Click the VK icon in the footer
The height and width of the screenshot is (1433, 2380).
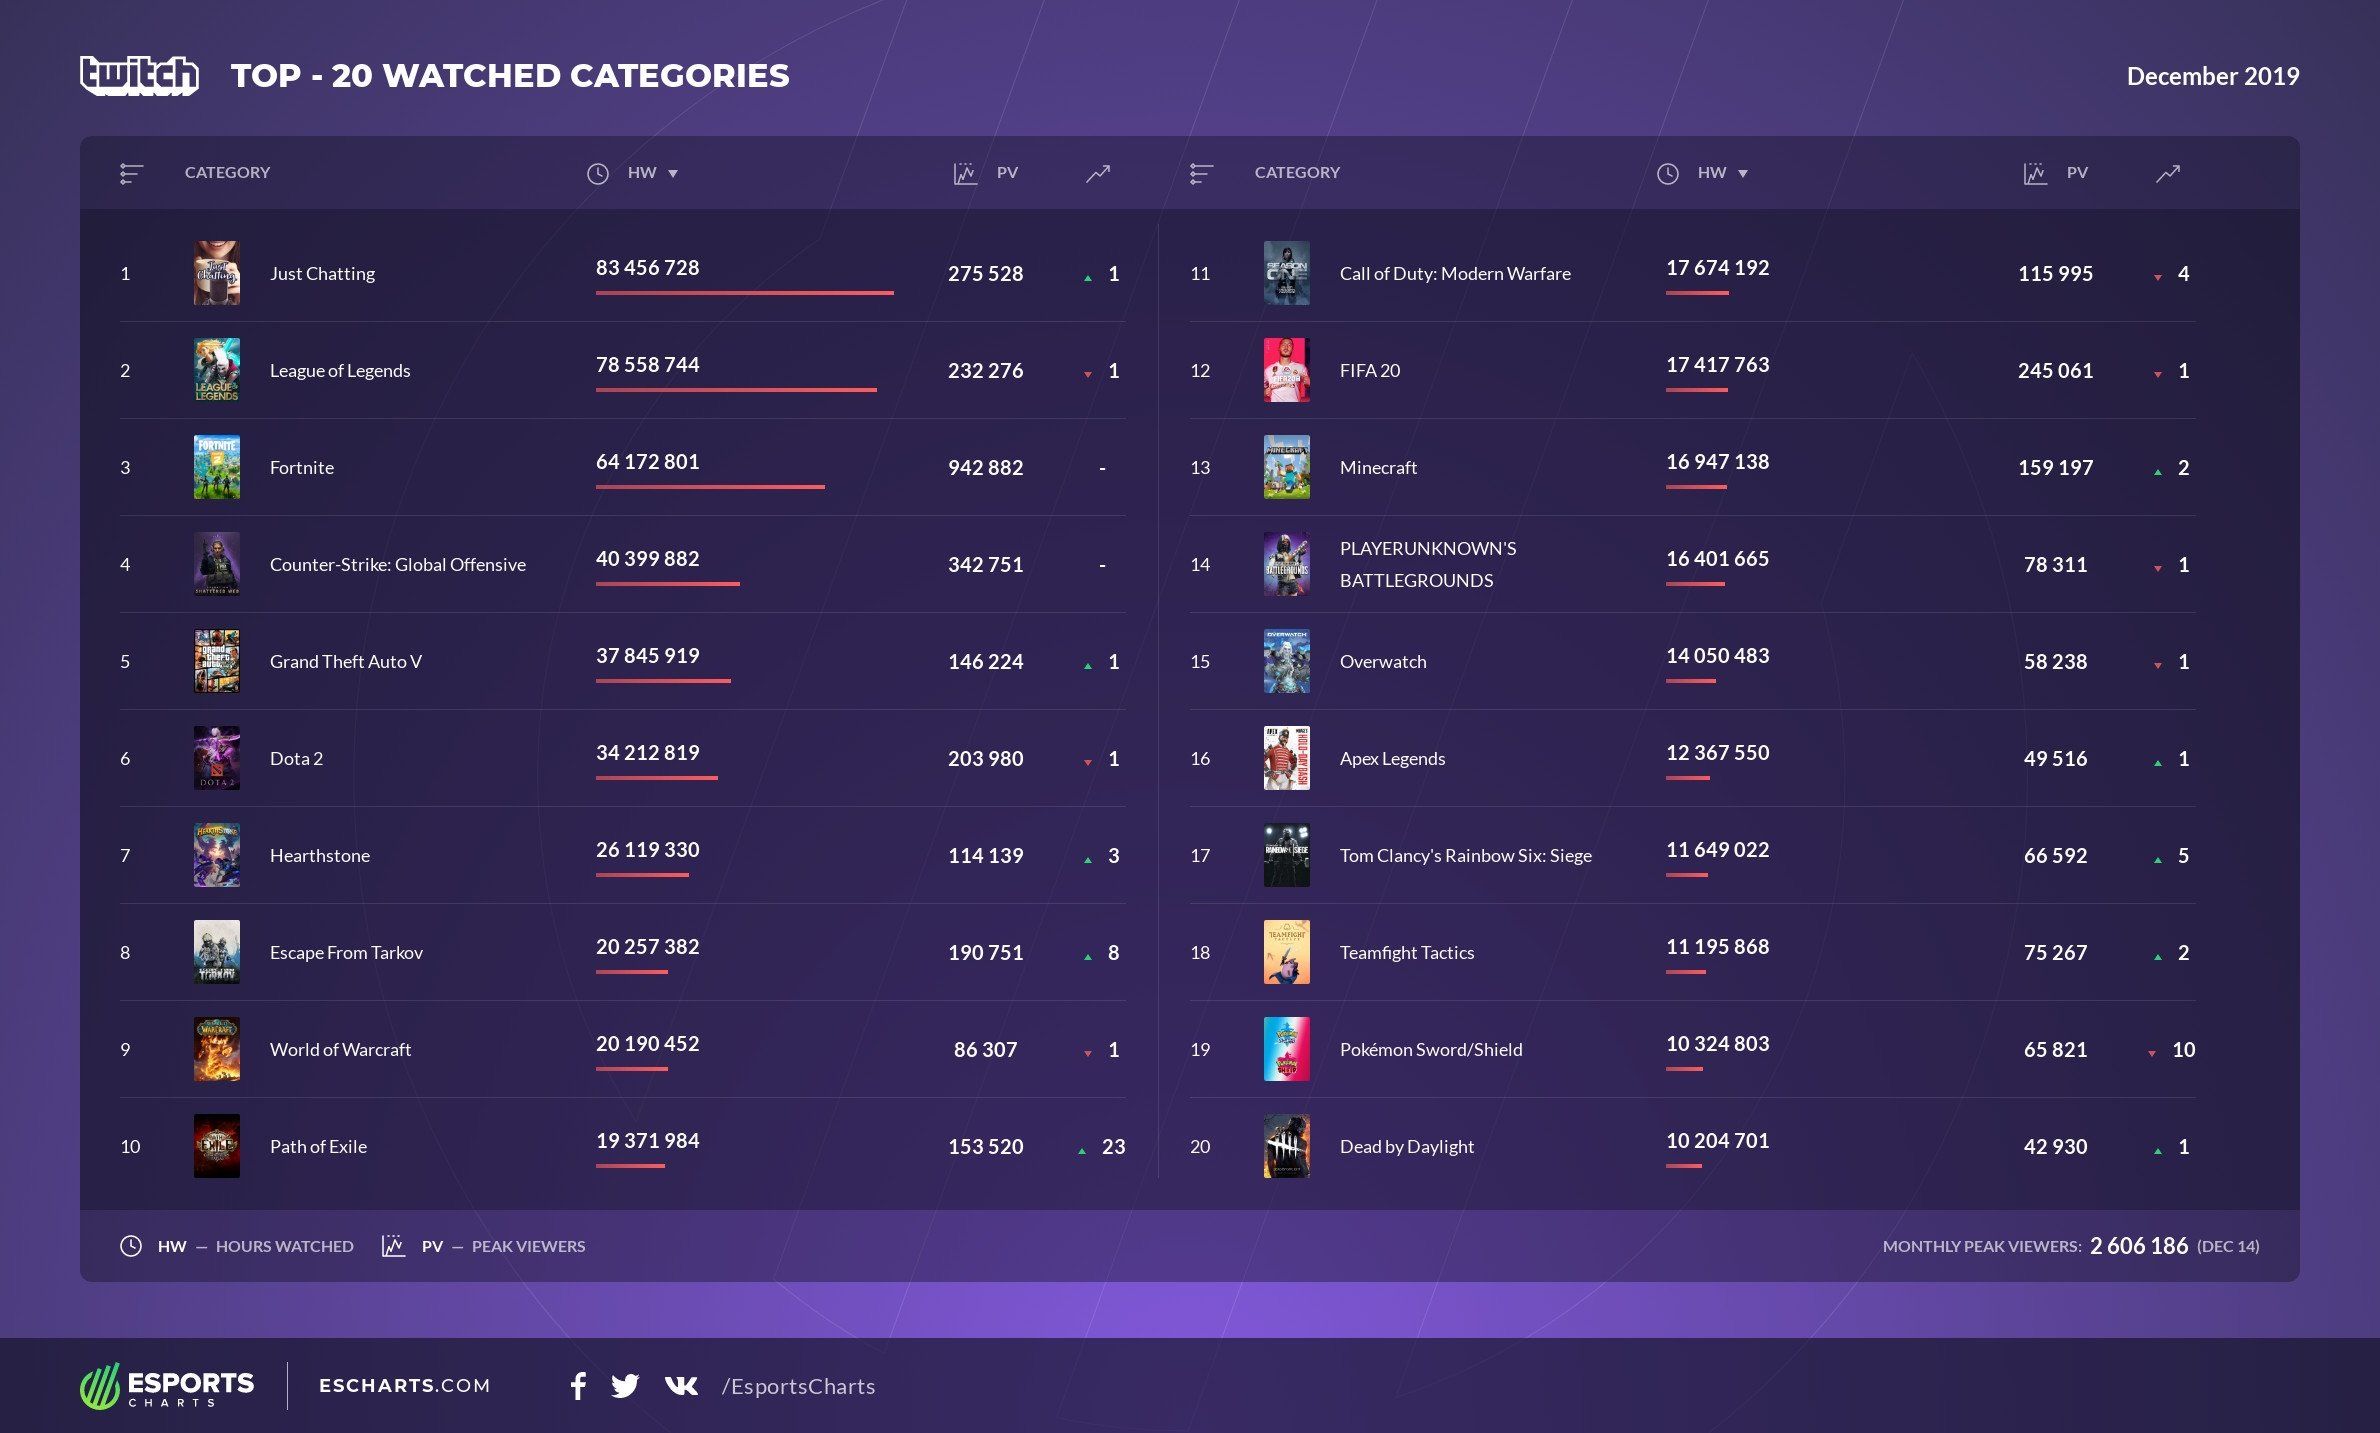click(x=681, y=1386)
